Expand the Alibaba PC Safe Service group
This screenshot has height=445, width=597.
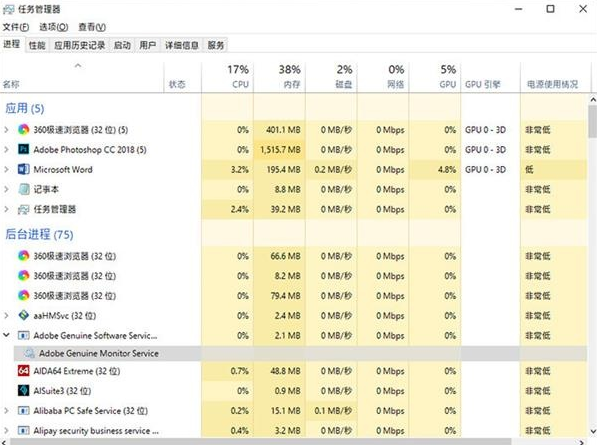[x=6, y=410]
